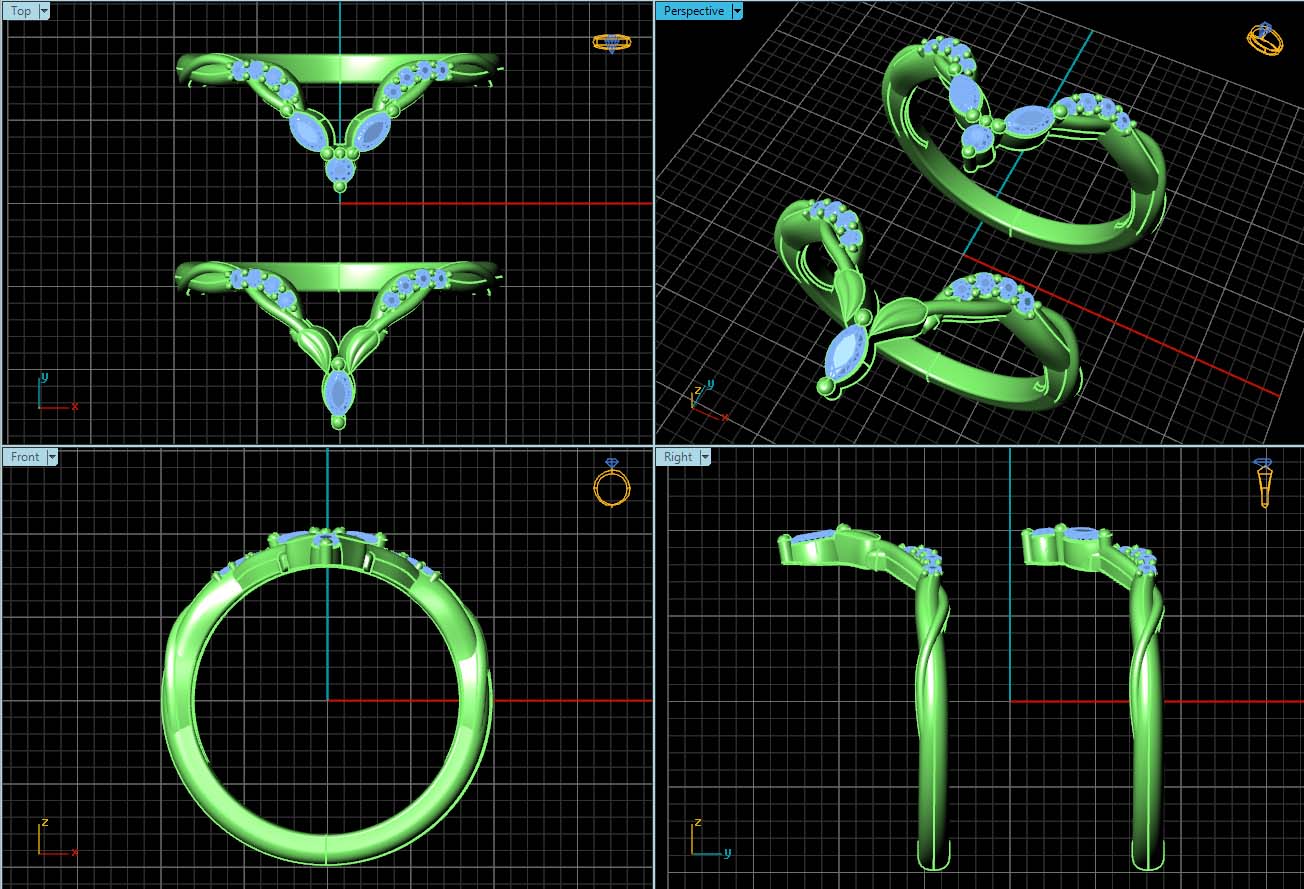Select the Front viewport title label
Screen dimensions: 1304x889
click(x=25, y=457)
